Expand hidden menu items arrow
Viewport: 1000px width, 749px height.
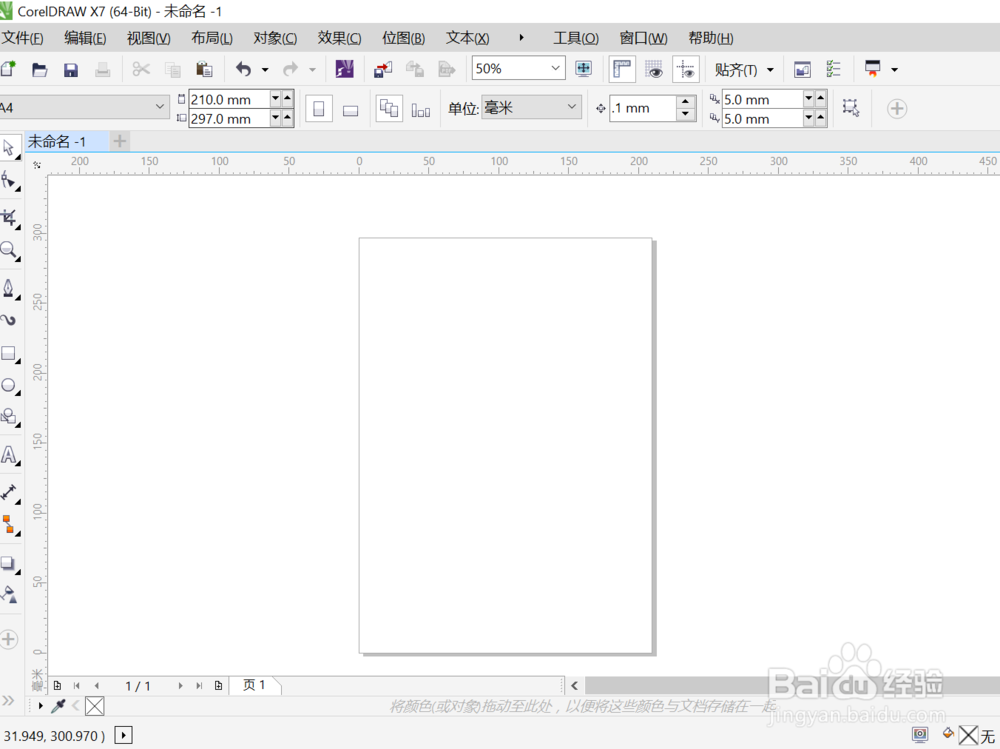click(521, 38)
